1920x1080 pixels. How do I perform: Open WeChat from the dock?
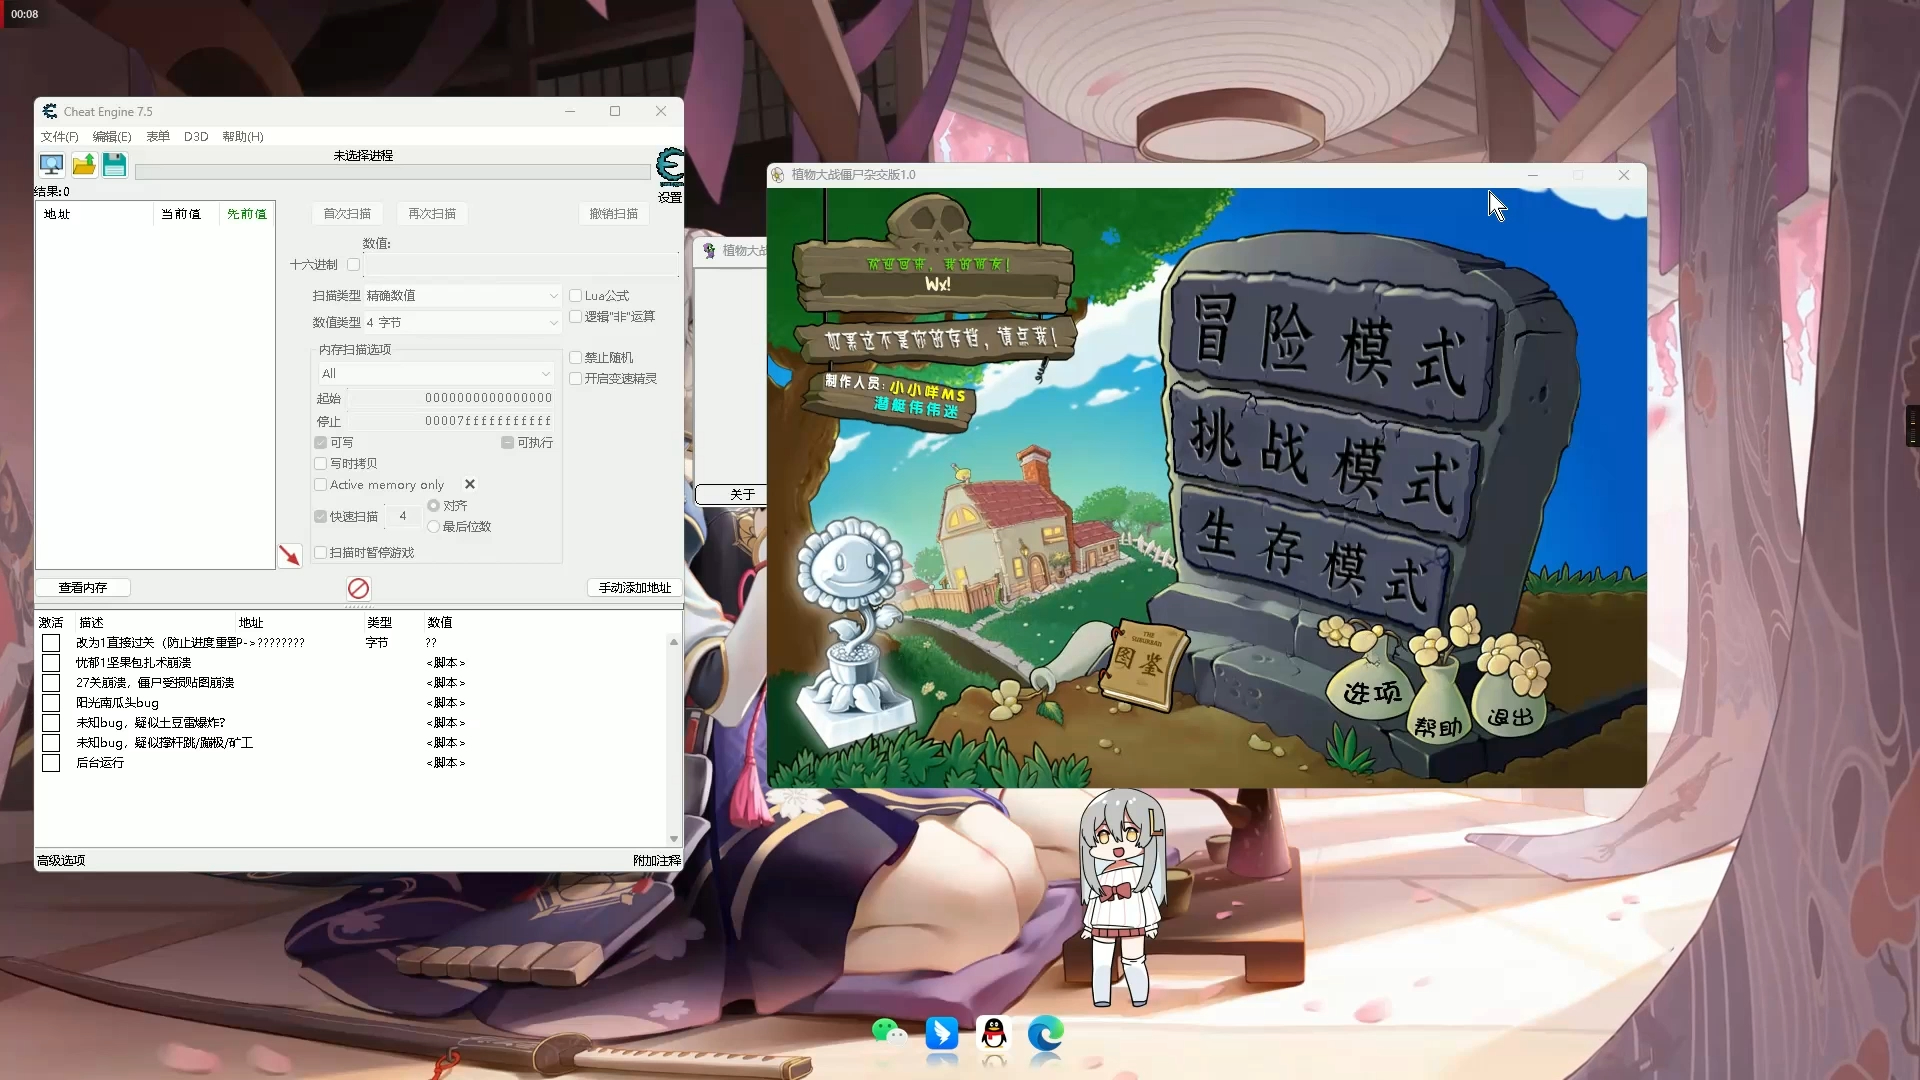pos(889,1033)
